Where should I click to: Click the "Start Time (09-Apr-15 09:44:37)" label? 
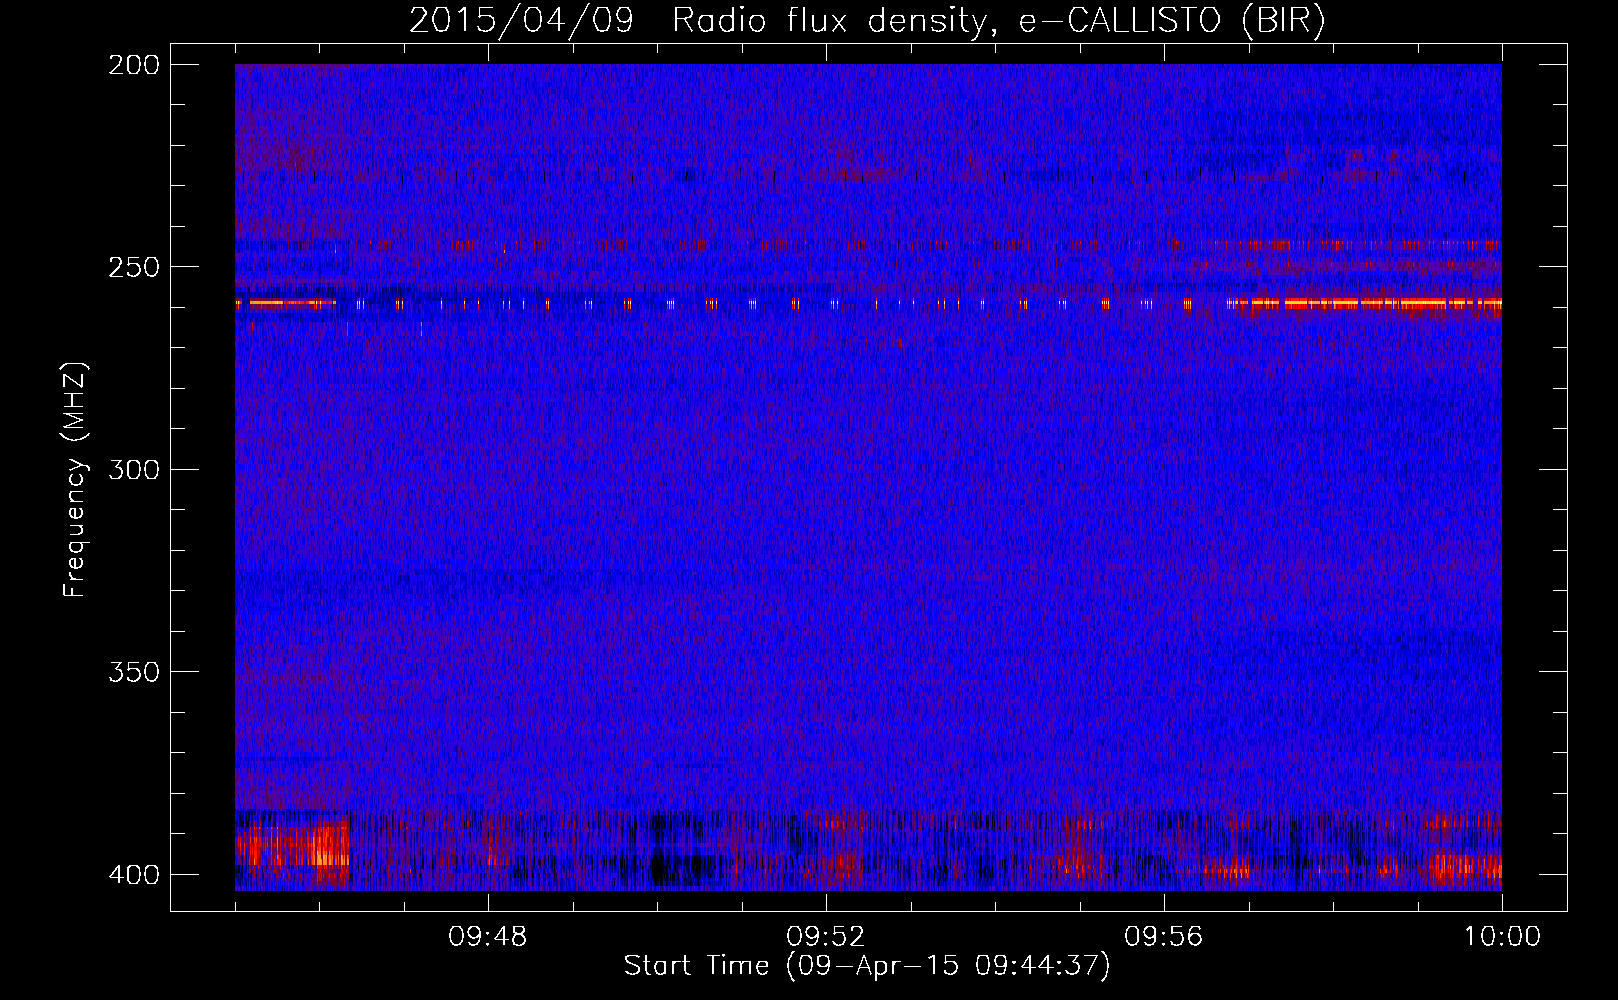point(867,966)
